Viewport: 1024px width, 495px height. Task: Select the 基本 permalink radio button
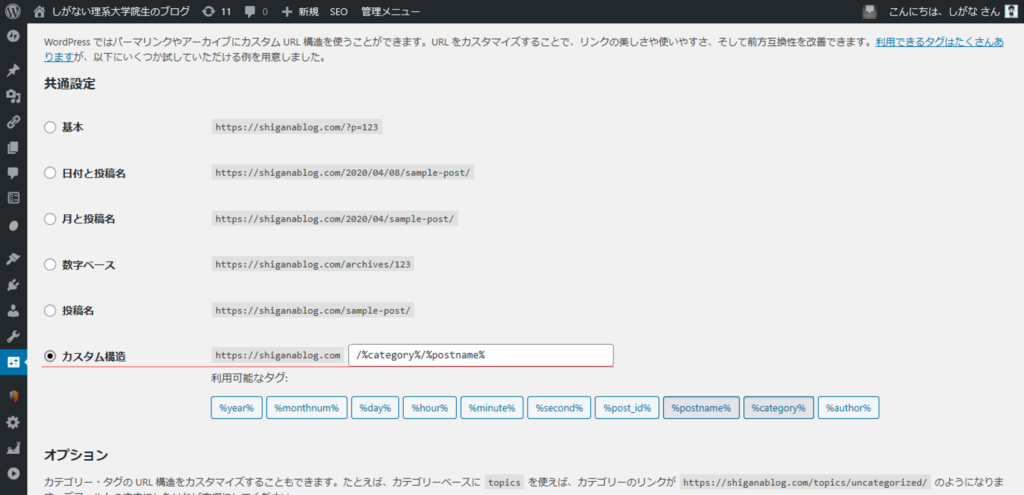point(50,128)
